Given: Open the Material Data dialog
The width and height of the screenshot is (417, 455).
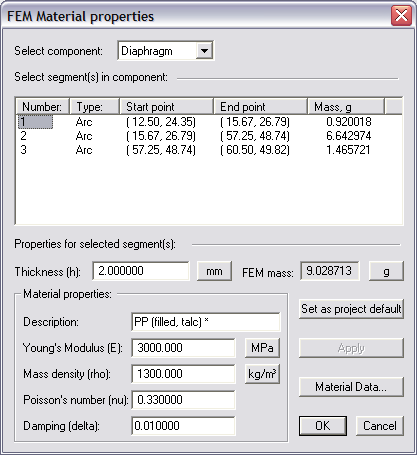Looking at the screenshot, I should (x=351, y=387).
